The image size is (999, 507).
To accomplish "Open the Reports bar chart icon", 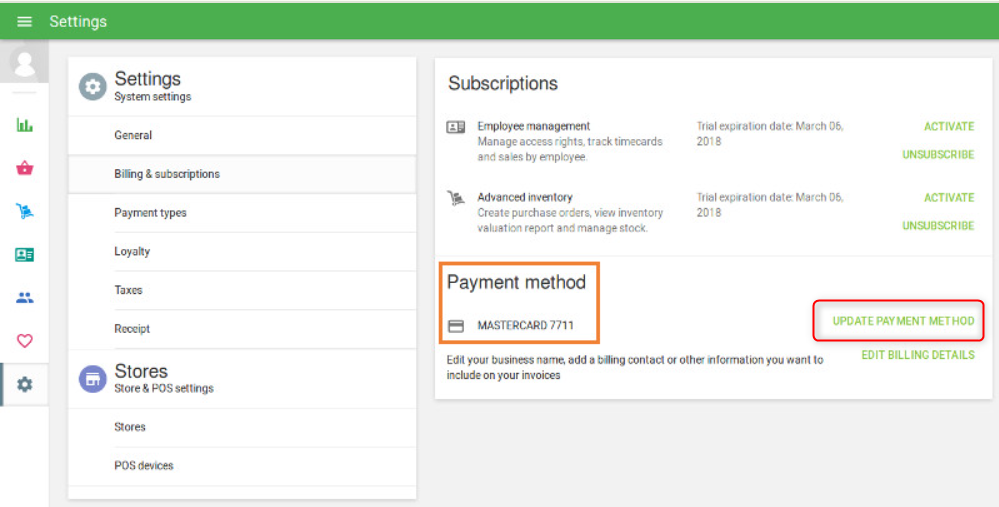I will coord(24,125).
